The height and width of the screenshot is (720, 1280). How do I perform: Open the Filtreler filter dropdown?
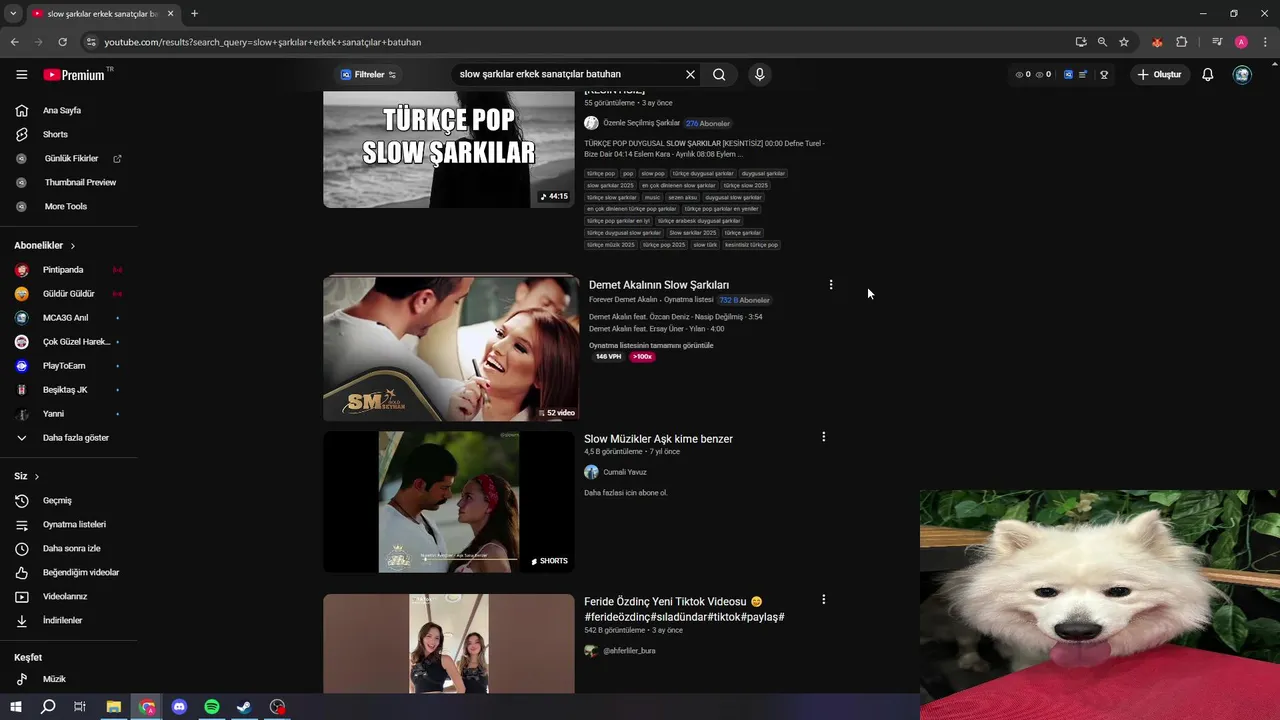click(x=368, y=74)
